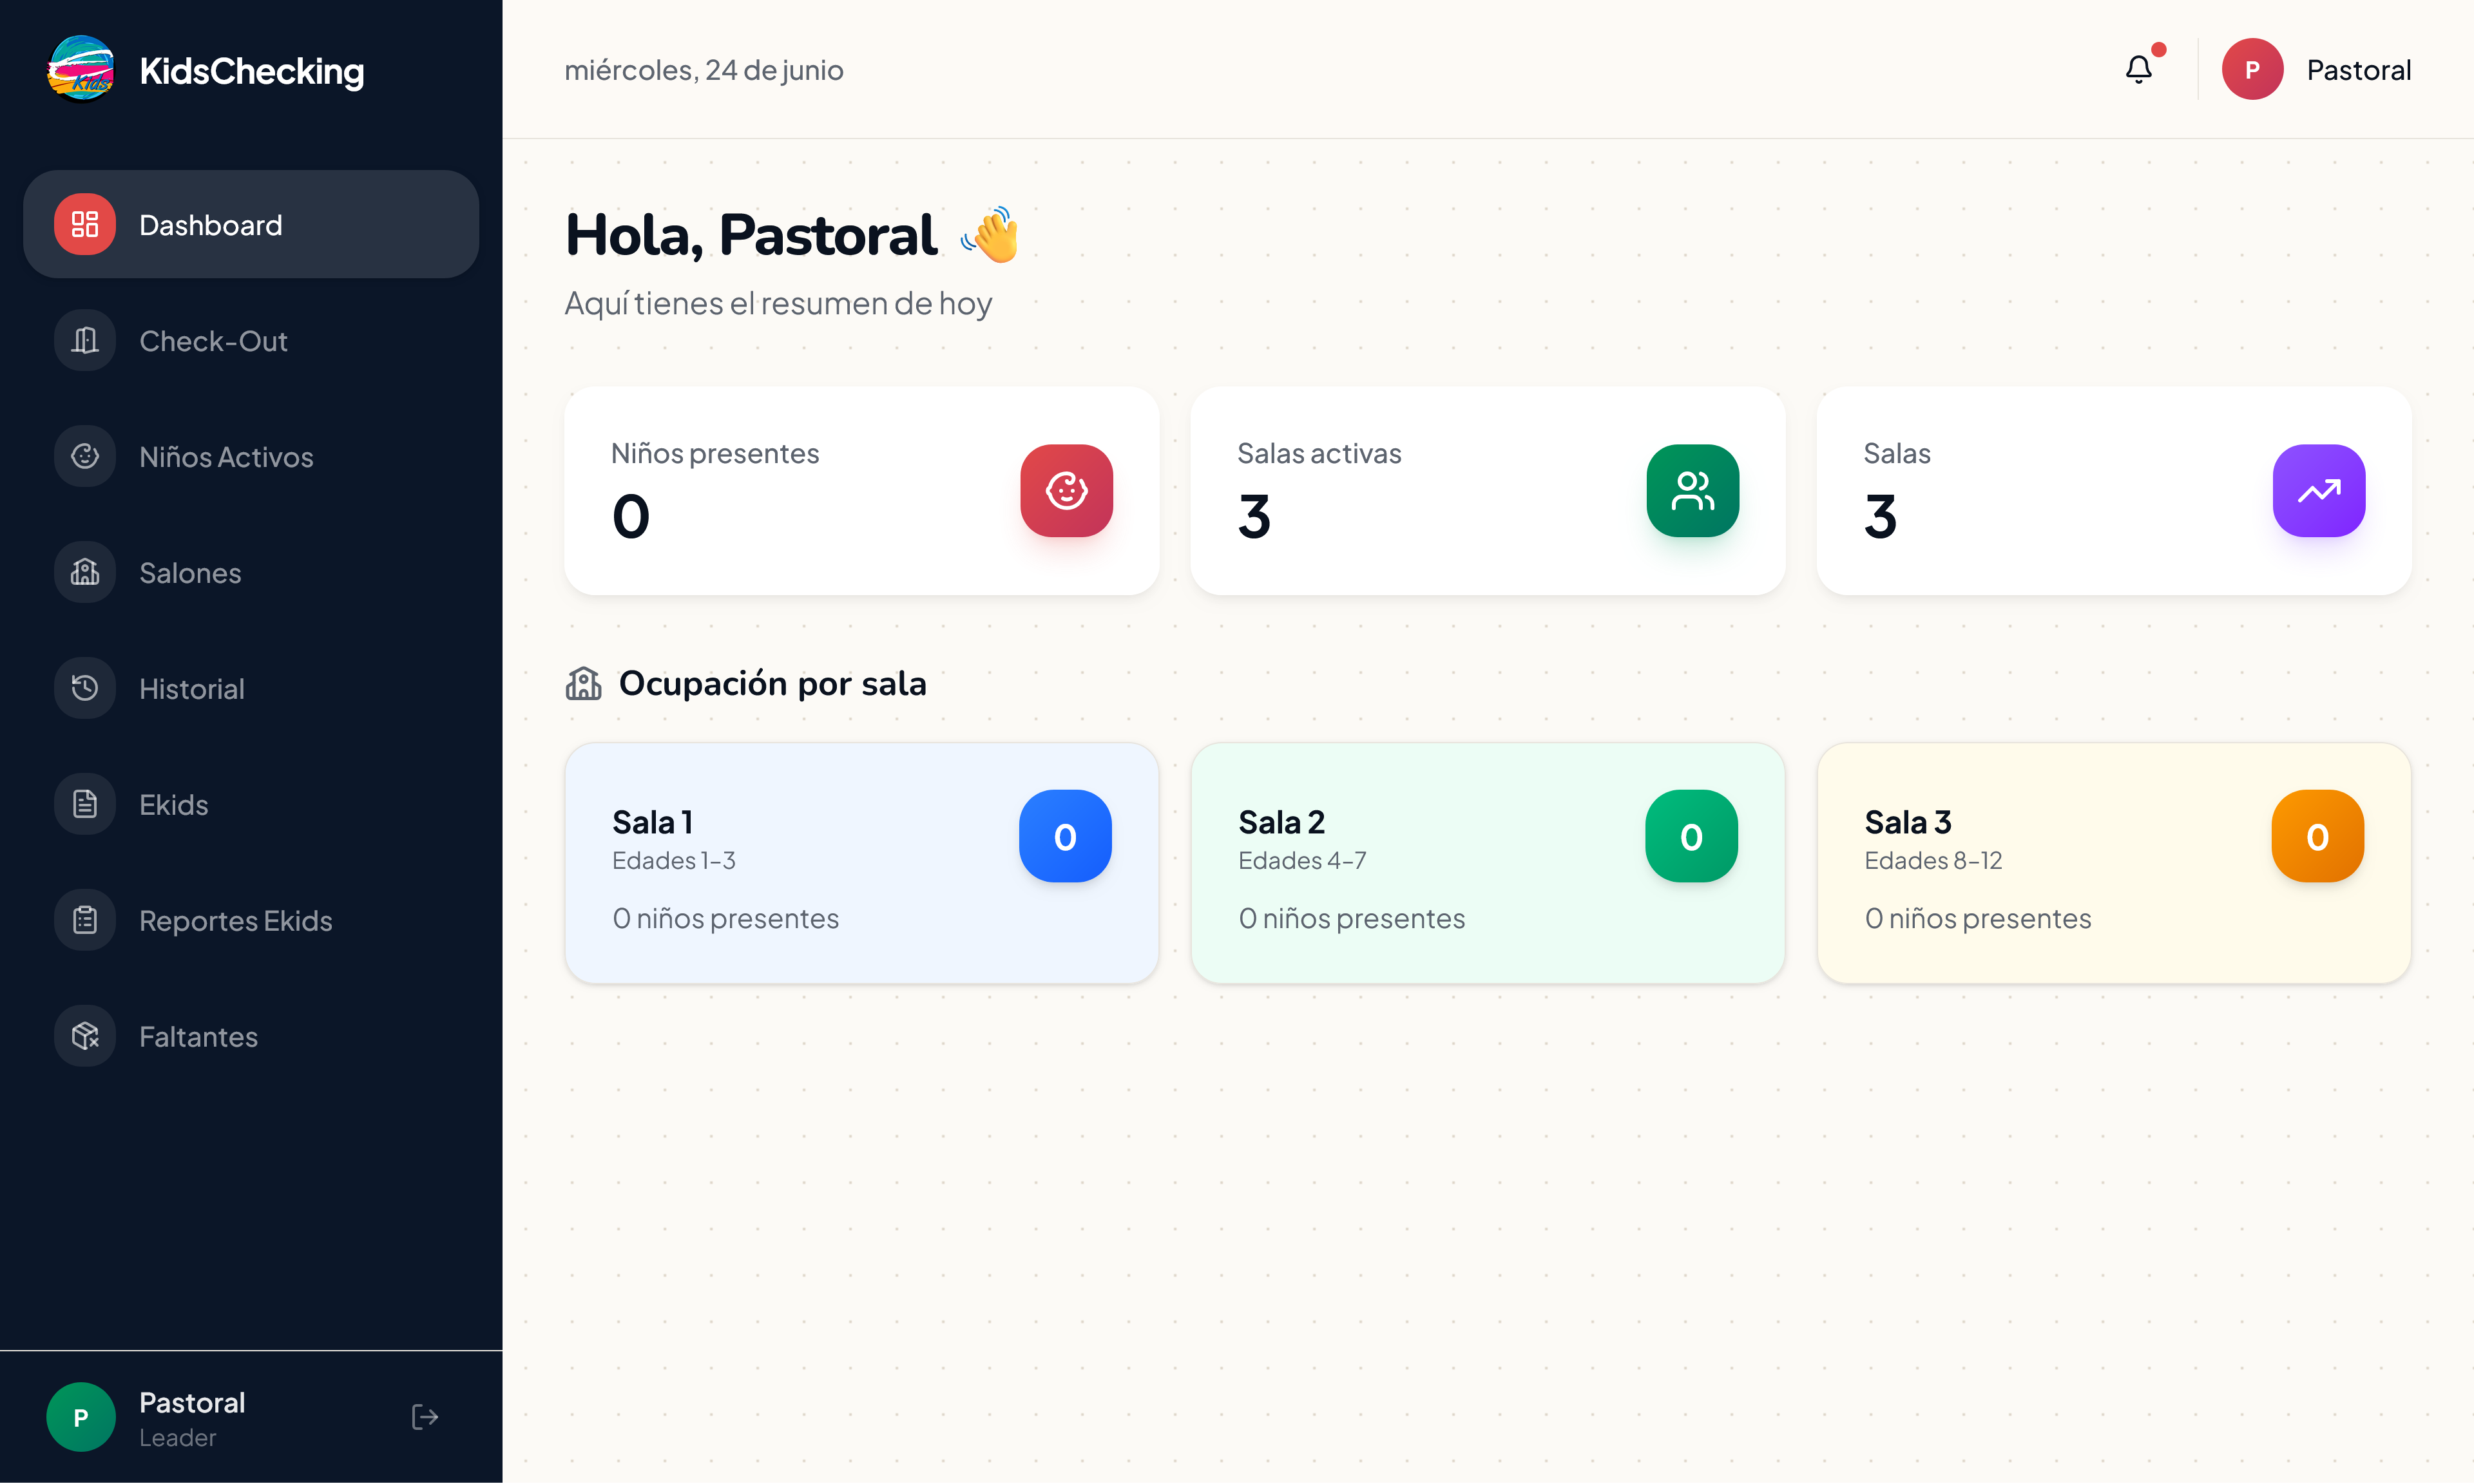Click the KidsChecking logo icon

(x=81, y=69)
